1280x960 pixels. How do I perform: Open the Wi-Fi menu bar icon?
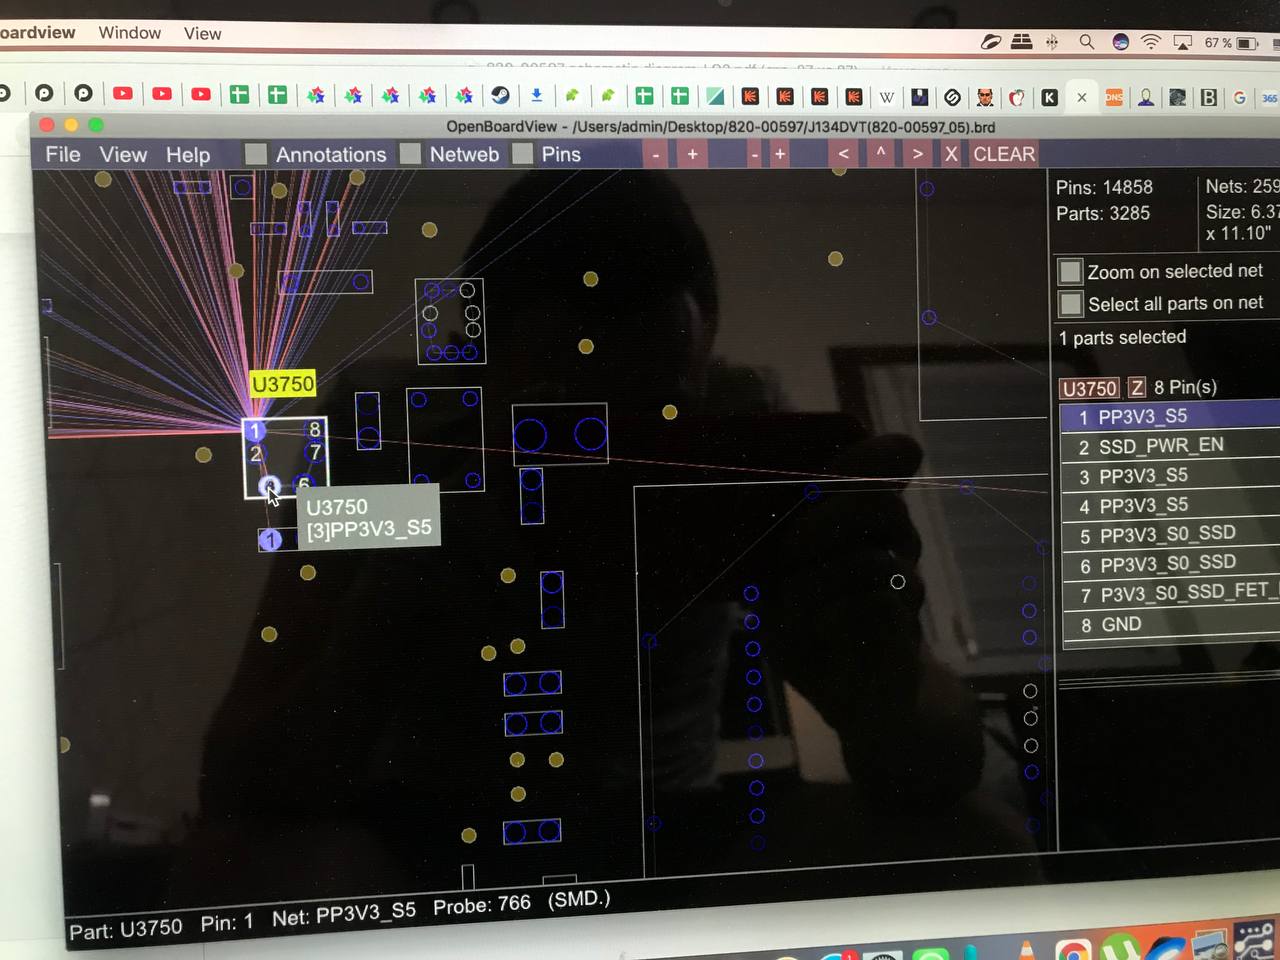coord(1151,42)
